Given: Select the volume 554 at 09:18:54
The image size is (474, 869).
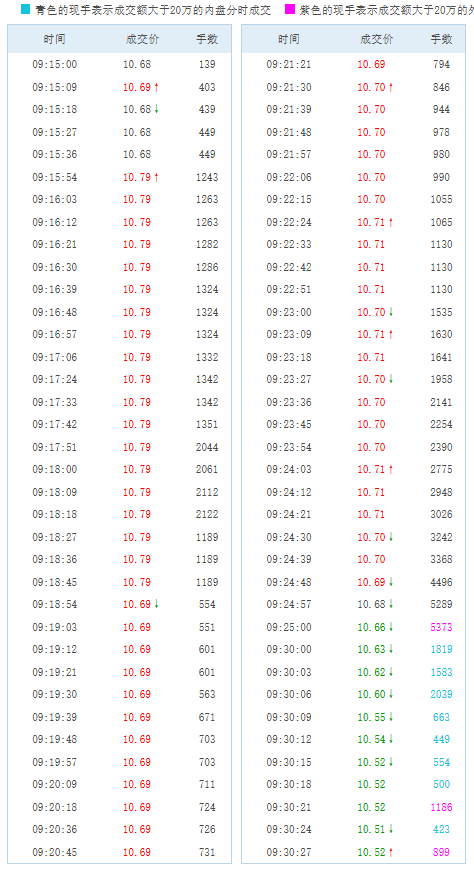Looking at the screenshot, I should click(x=207, y=604).
